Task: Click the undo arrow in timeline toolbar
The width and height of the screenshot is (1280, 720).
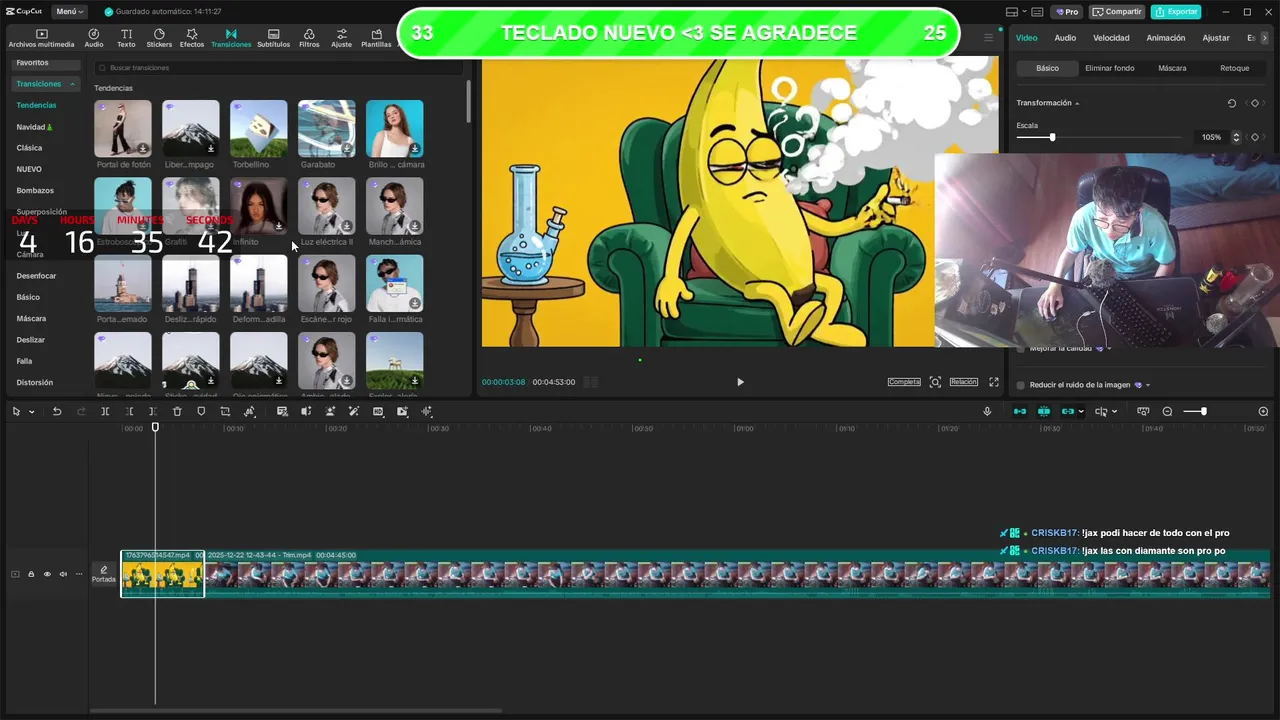Action: pyautogui.click(x=57, y=411)
